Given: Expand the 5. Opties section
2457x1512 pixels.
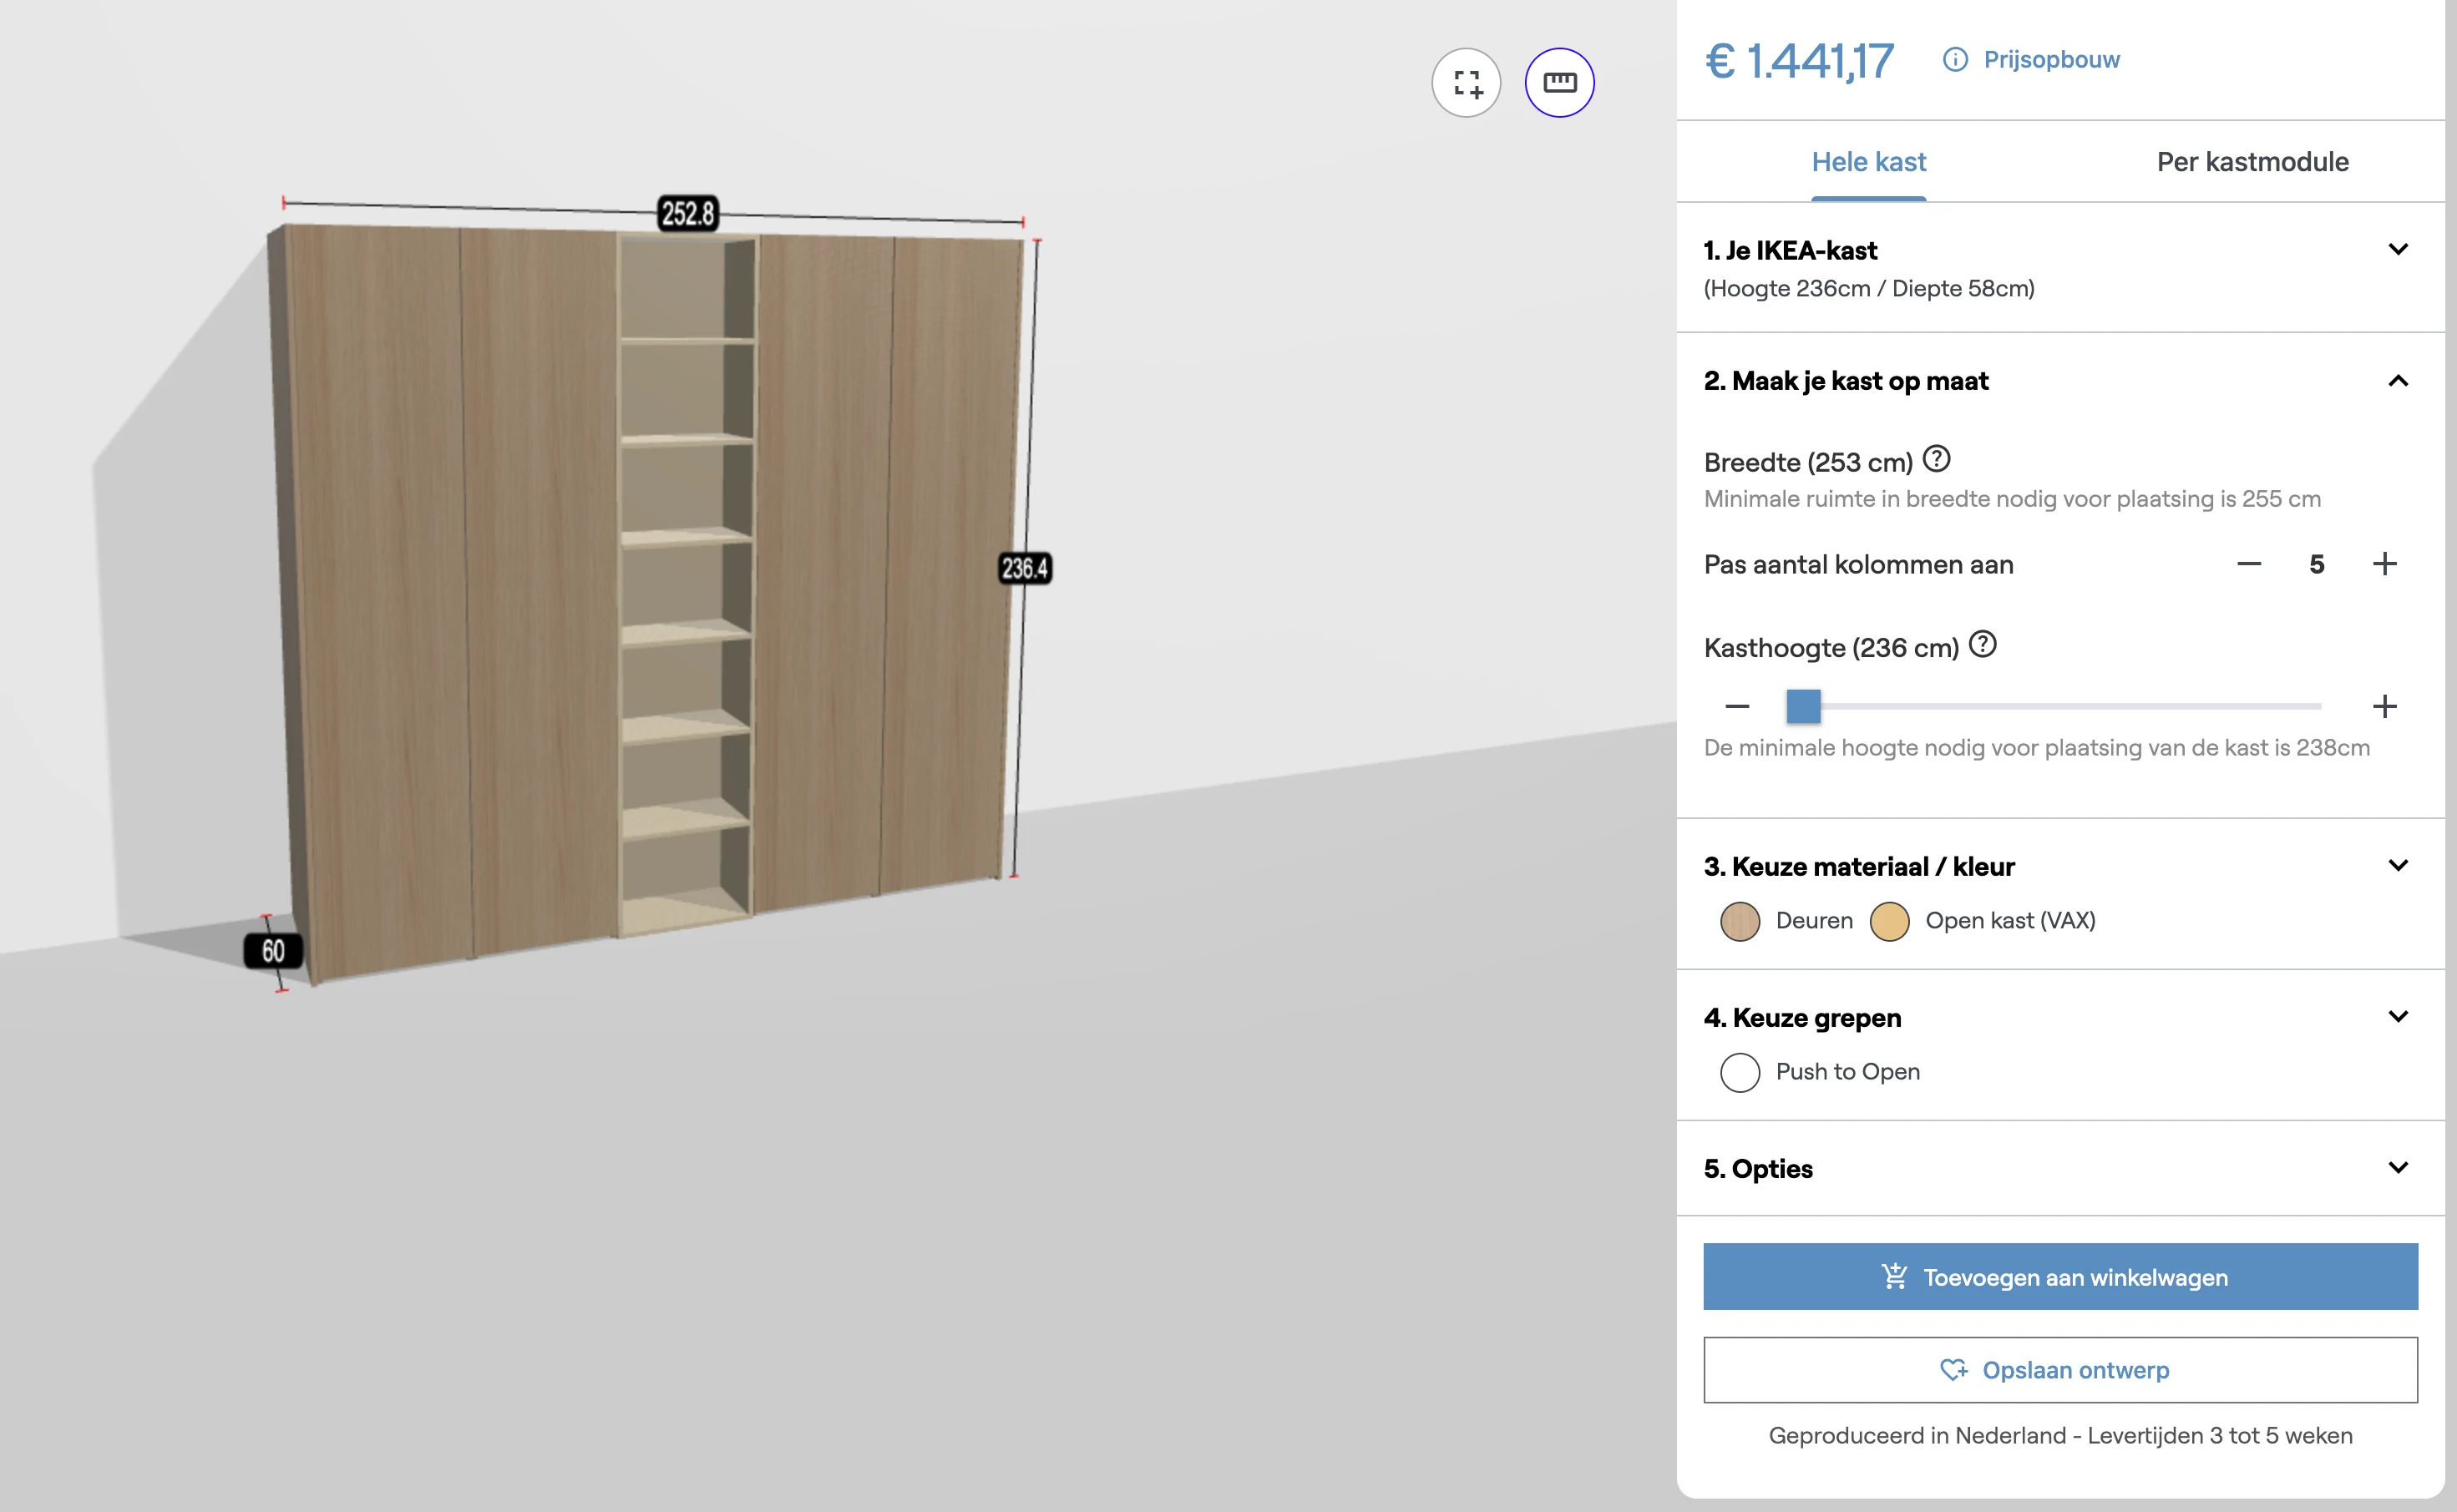Looking at the screenshot, I should (x=2399, y=1167).
